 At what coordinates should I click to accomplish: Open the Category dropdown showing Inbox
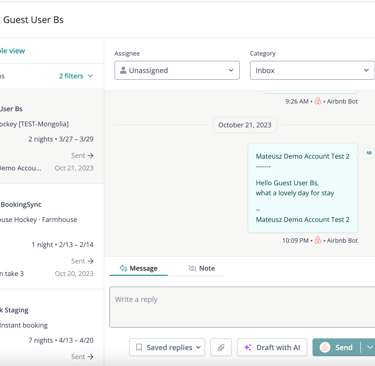(312, 70)
